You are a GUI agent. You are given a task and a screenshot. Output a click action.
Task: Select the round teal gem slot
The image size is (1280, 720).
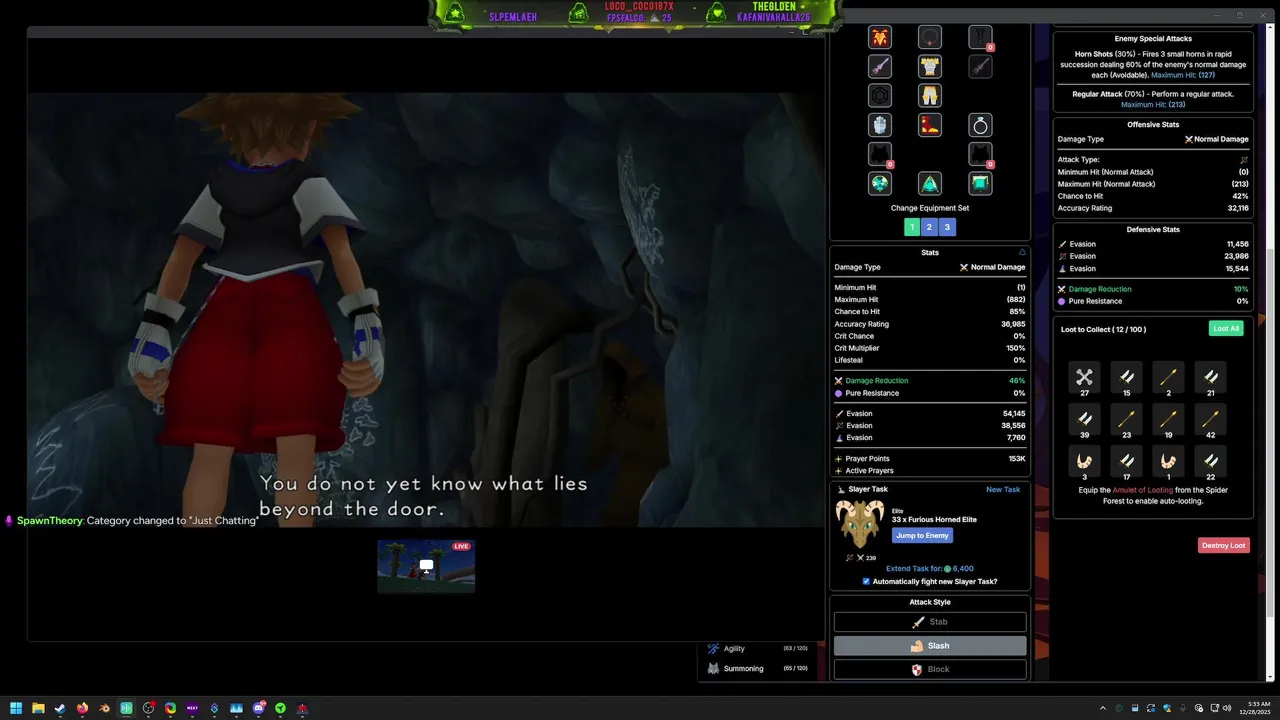pos(880,183)
